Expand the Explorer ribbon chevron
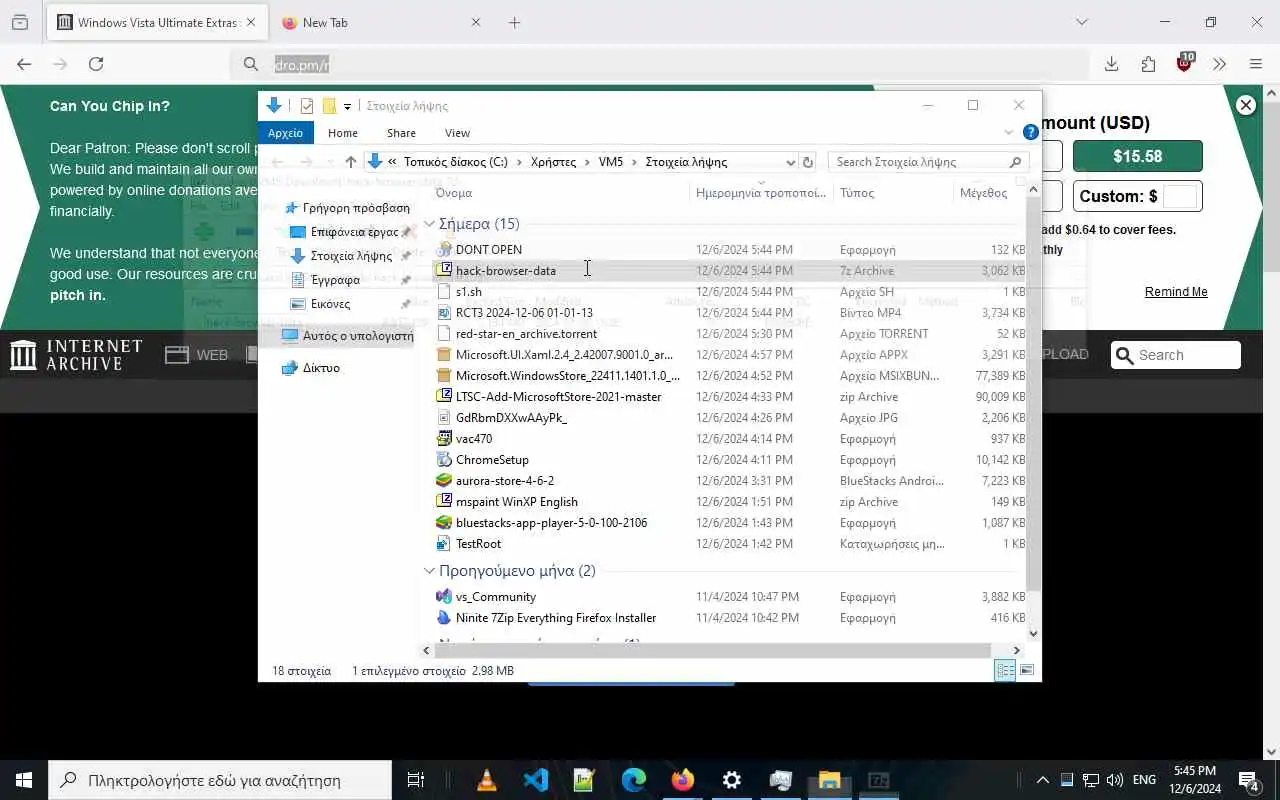The image size is (1280, 800). [x=1008, y=132]
